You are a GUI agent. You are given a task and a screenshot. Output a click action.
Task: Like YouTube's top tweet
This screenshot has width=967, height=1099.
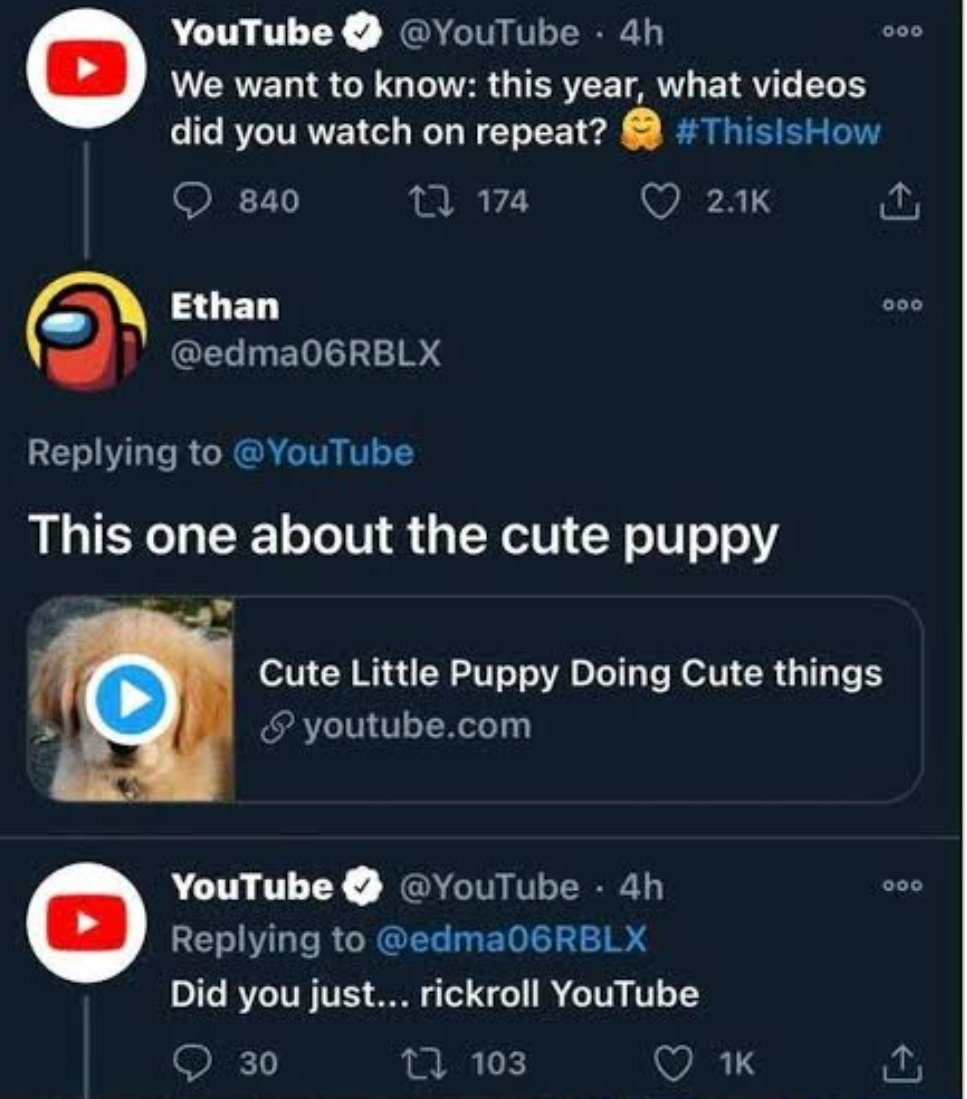click(658, 202)
